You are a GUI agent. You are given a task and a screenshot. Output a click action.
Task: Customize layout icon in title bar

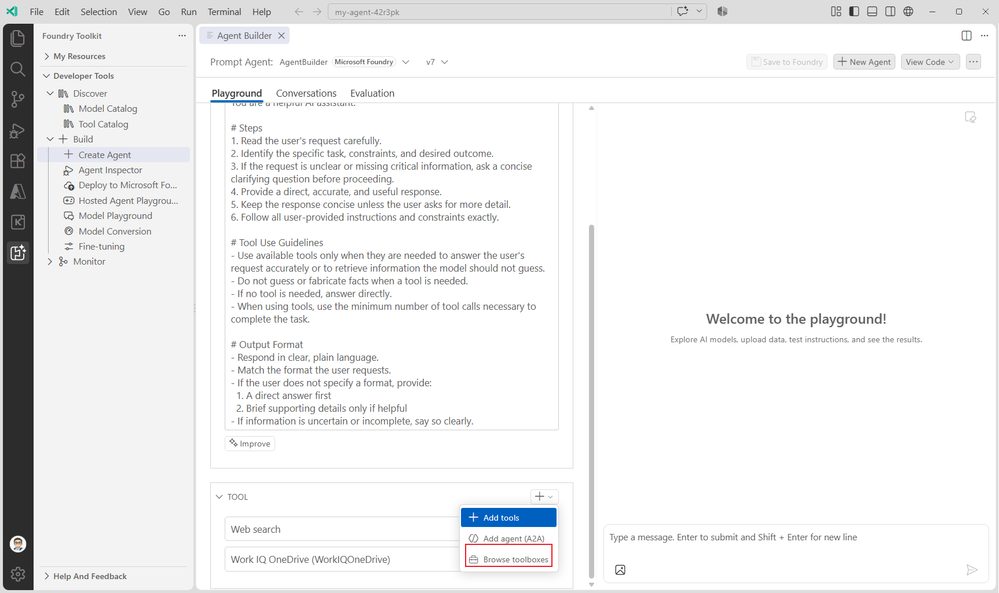[836, 11]
